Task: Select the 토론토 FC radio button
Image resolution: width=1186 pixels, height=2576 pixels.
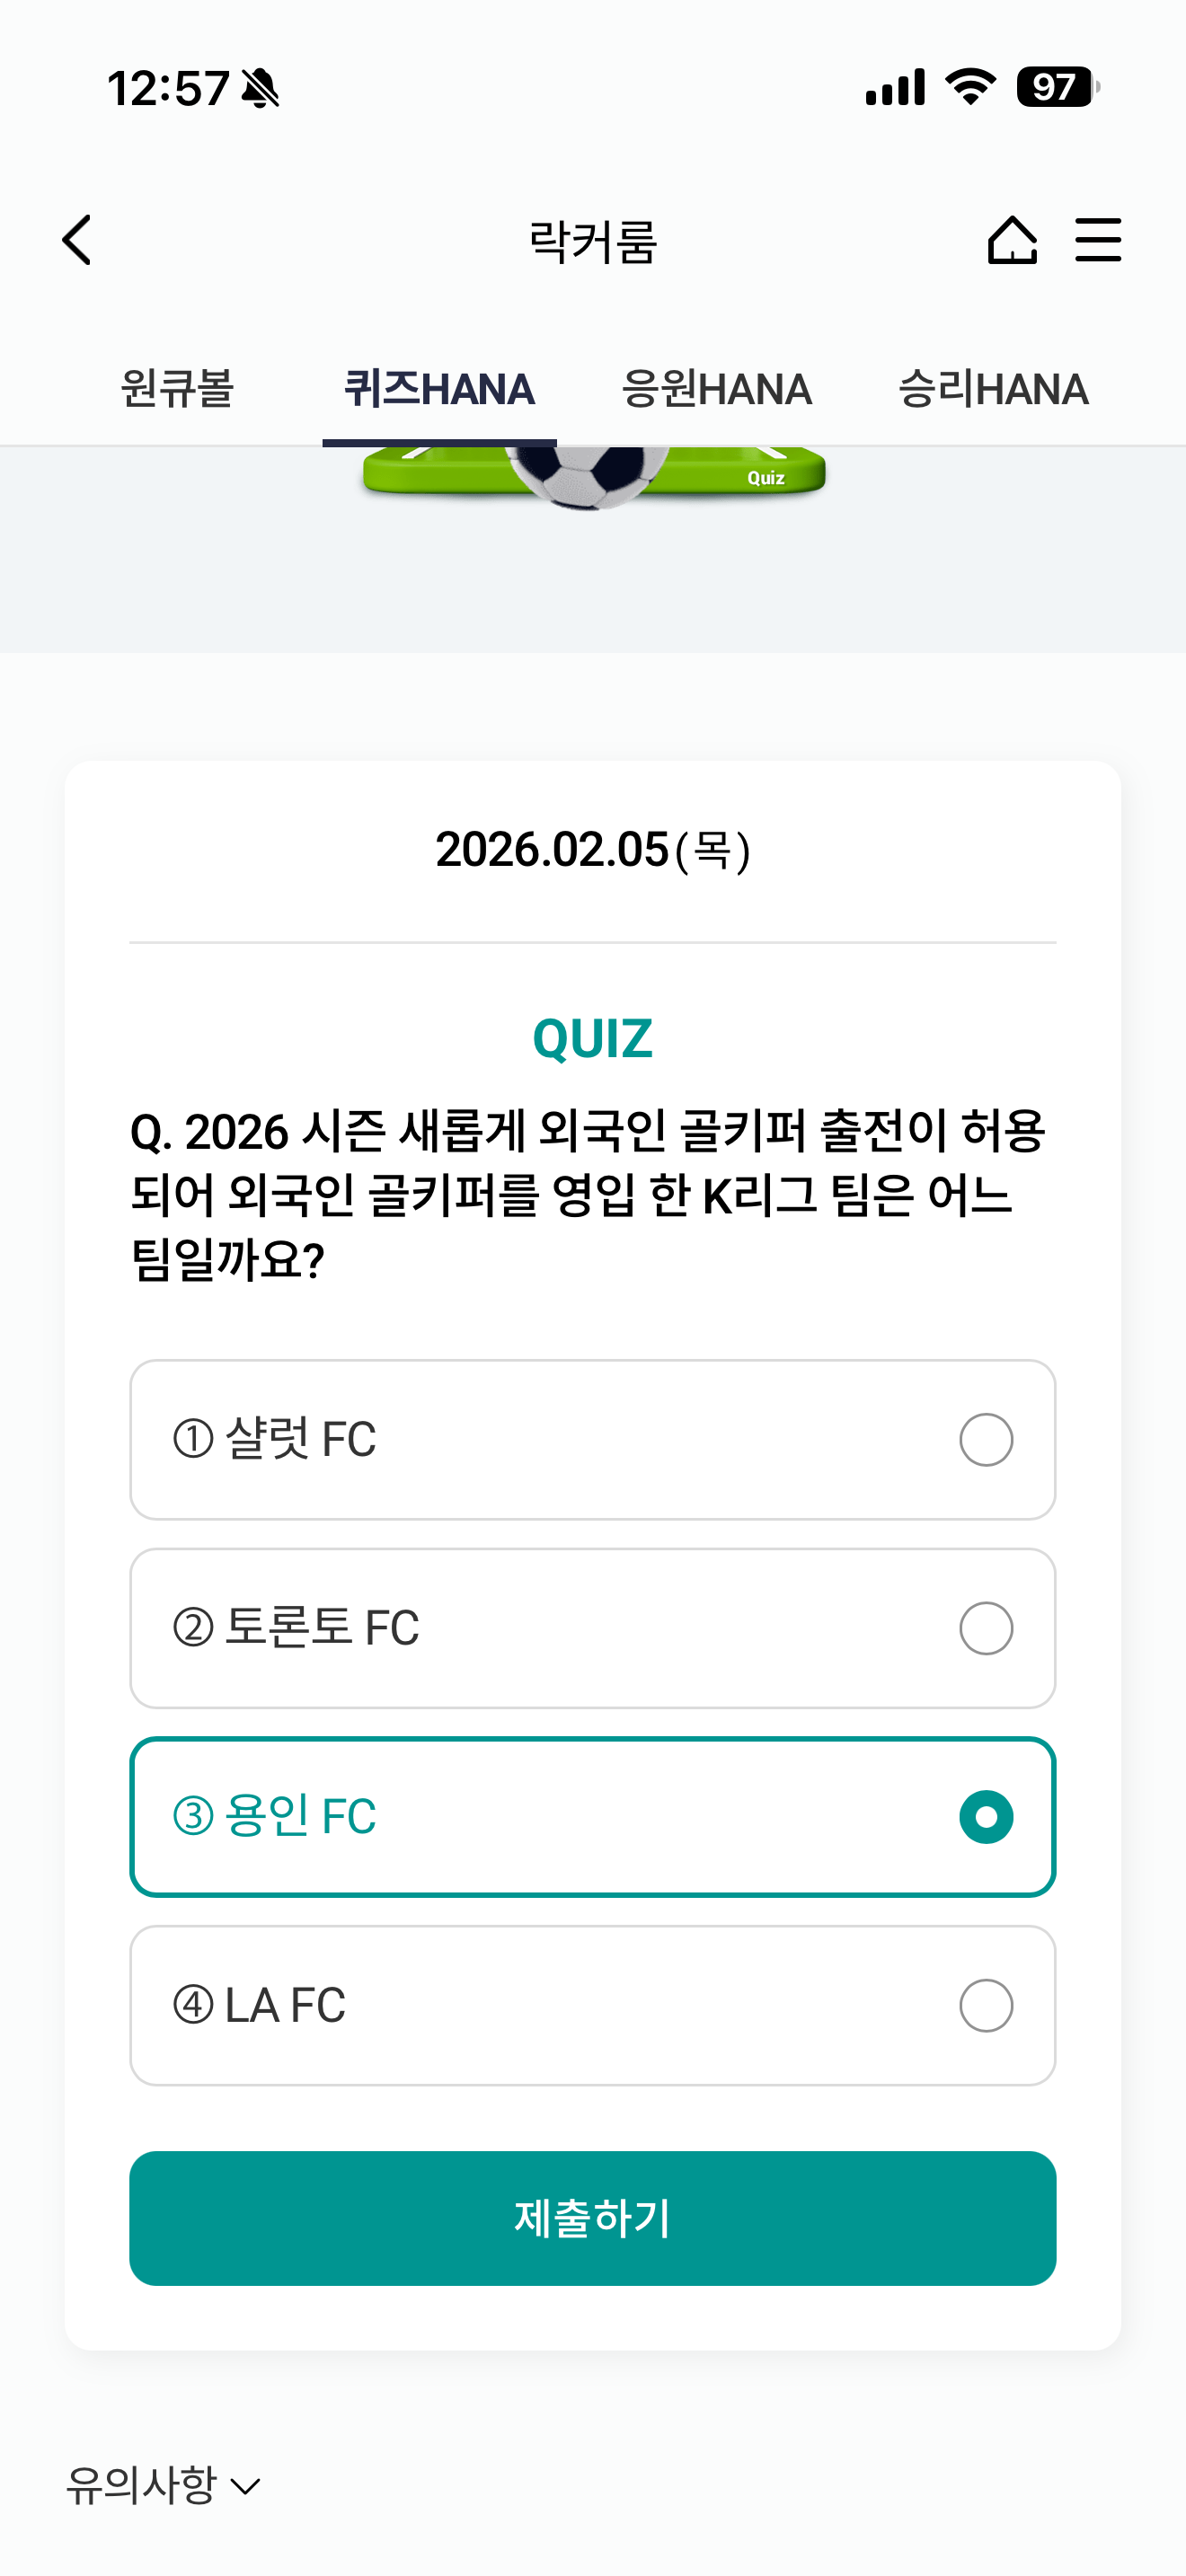Action: pyautogui.click(x=986, y=1628)
